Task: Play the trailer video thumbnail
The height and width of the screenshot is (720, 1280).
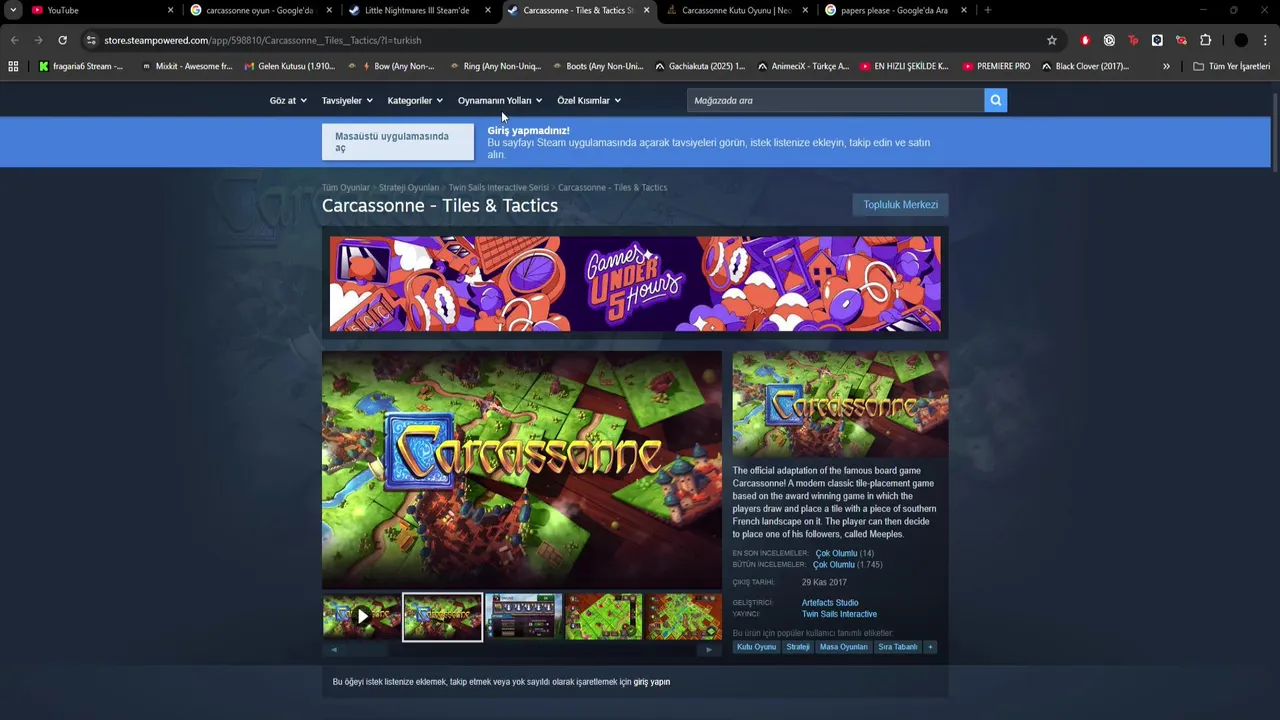Action: tap(362, 617)
